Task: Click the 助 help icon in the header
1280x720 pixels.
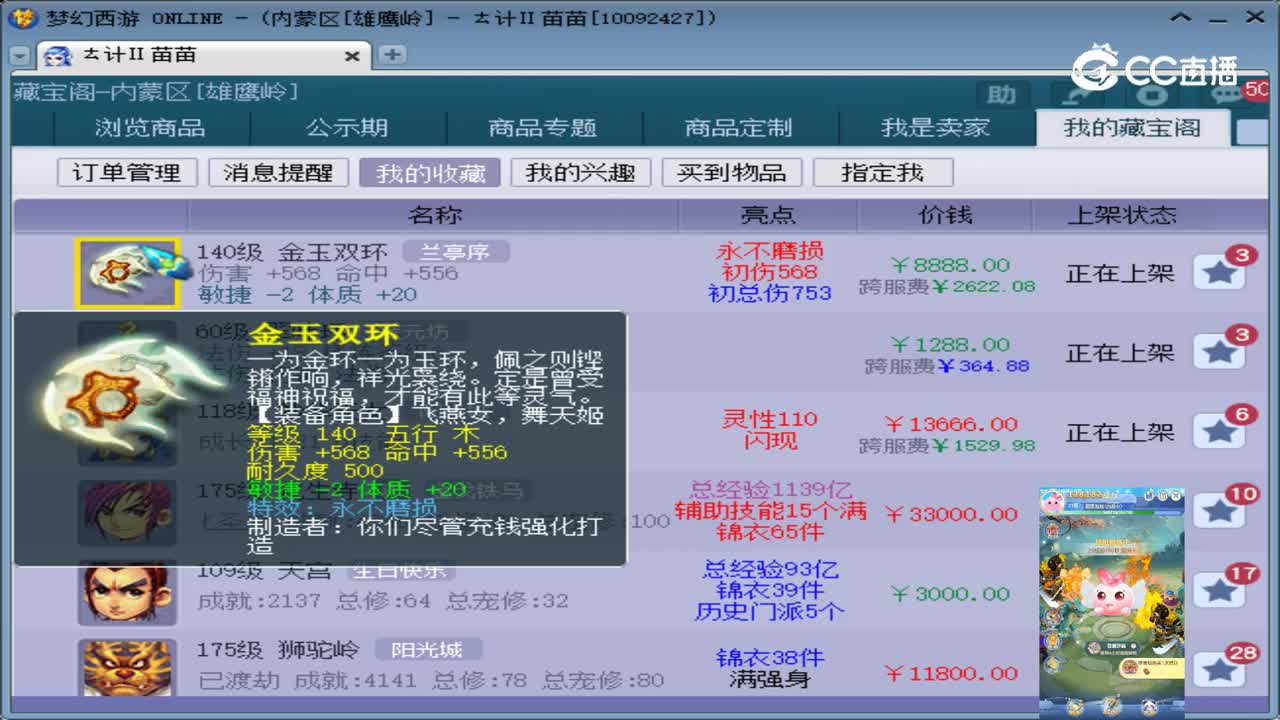Action: coord(1000,95)
